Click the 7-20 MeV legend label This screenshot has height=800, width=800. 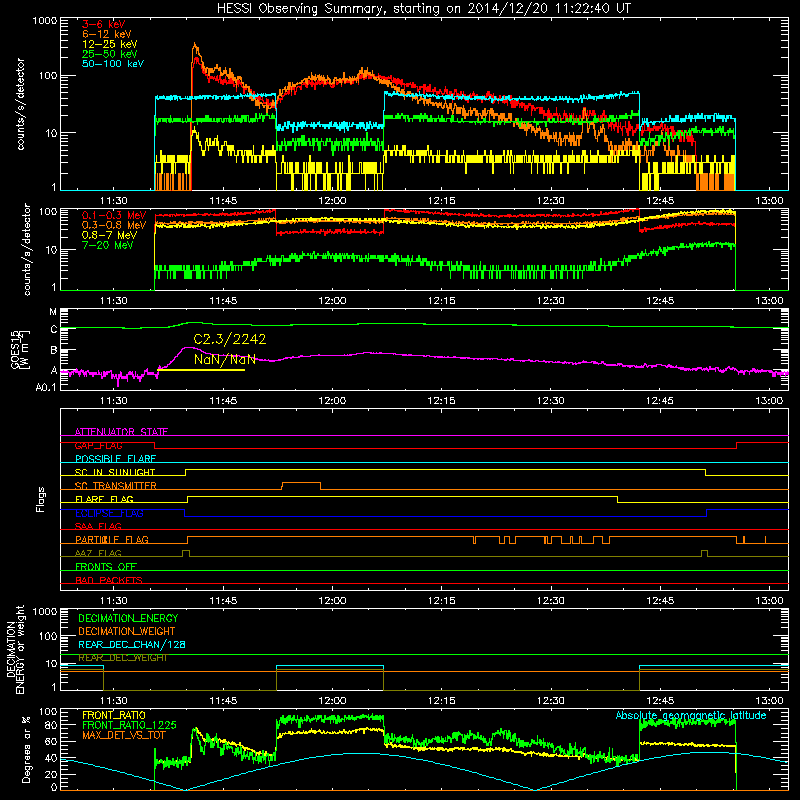[x=108, y=245]
